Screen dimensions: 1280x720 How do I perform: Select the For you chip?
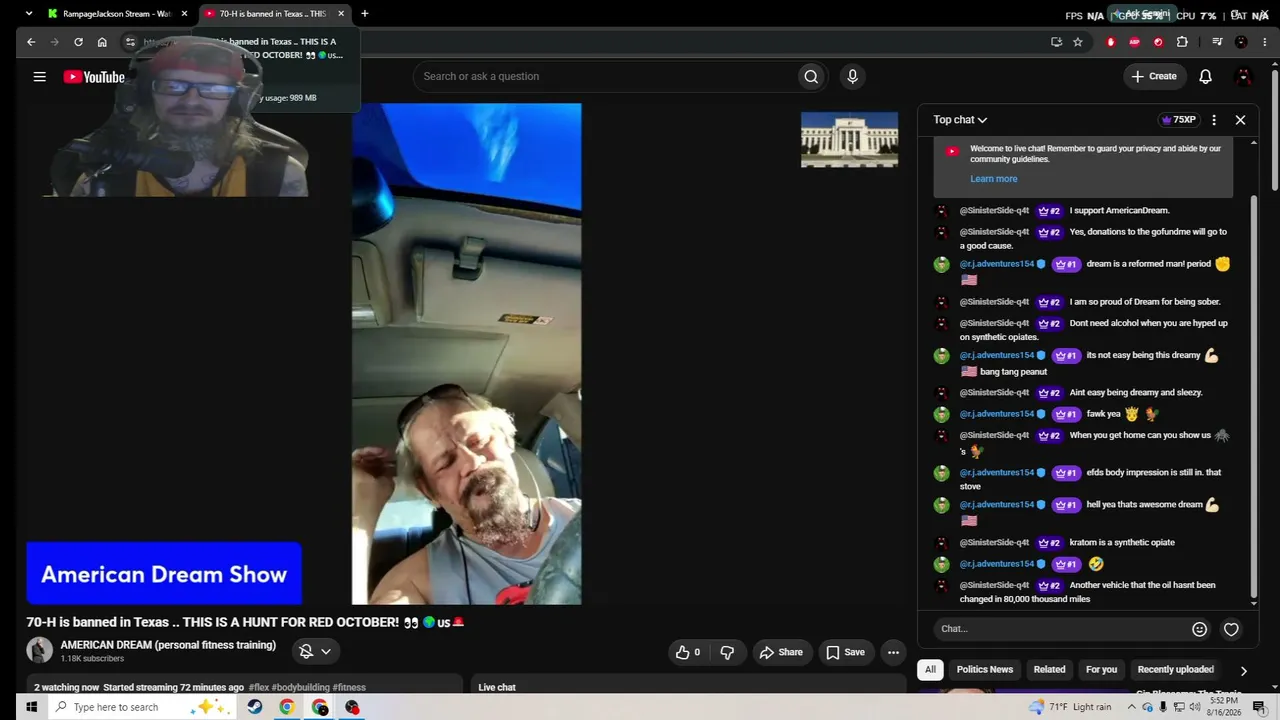pyautogui.click(x=1101, y=670)
